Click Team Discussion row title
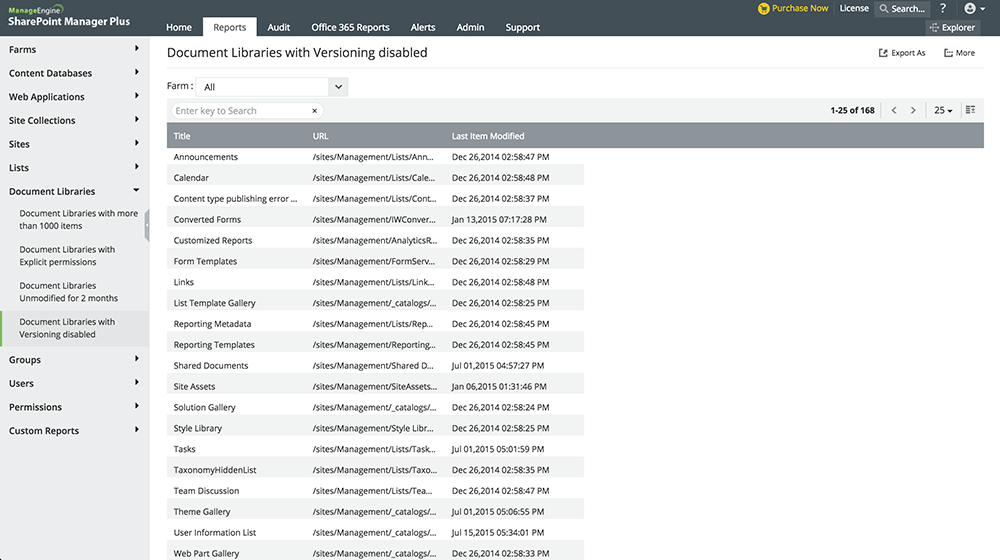Viewport: 1000px width, 560px height. point(206,491)
